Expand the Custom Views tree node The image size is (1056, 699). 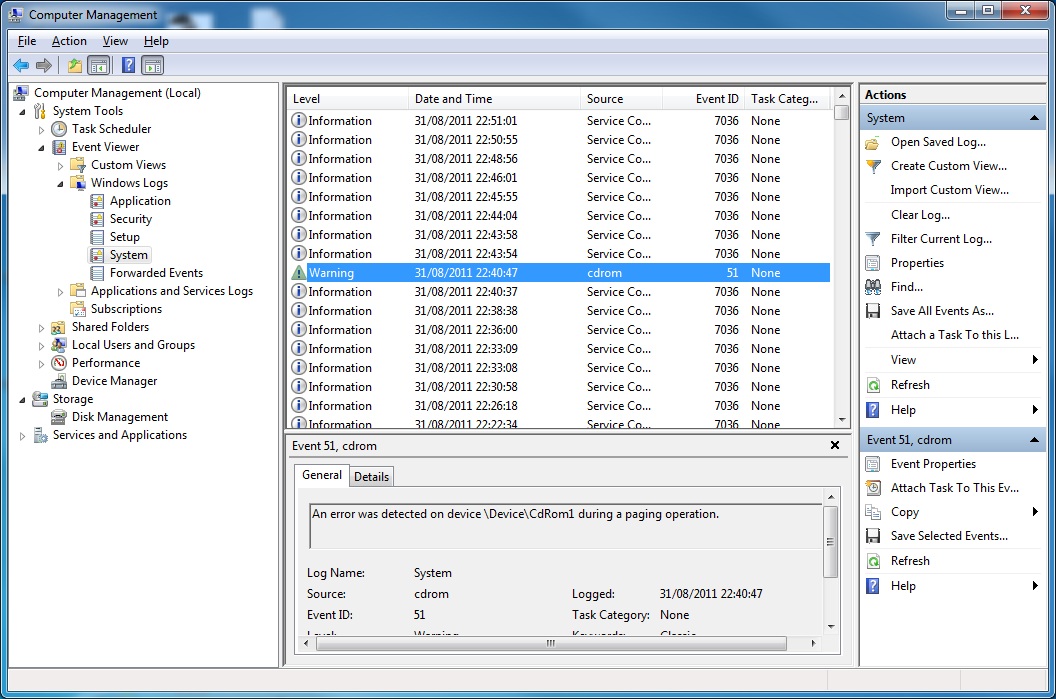click(60, 164)
